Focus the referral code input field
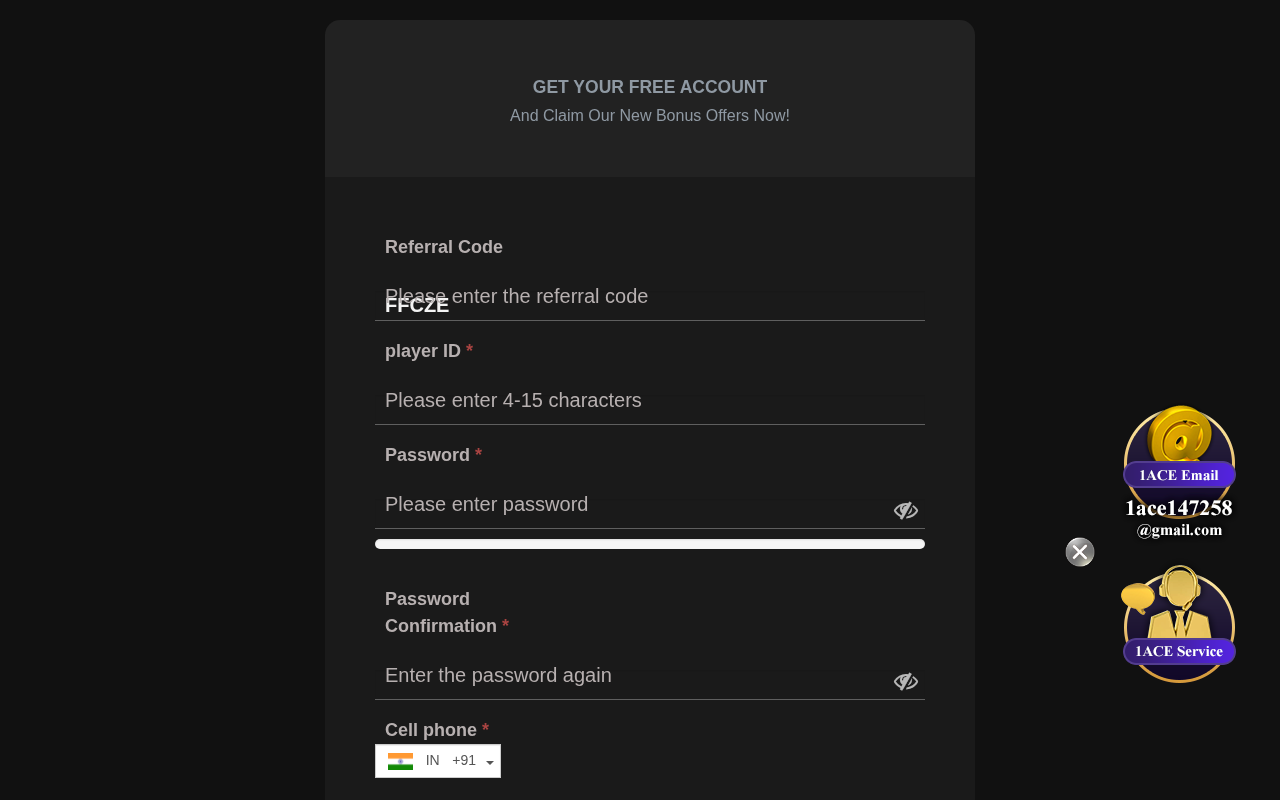Viewport: 1280px width, 800px height. point(650,297)
